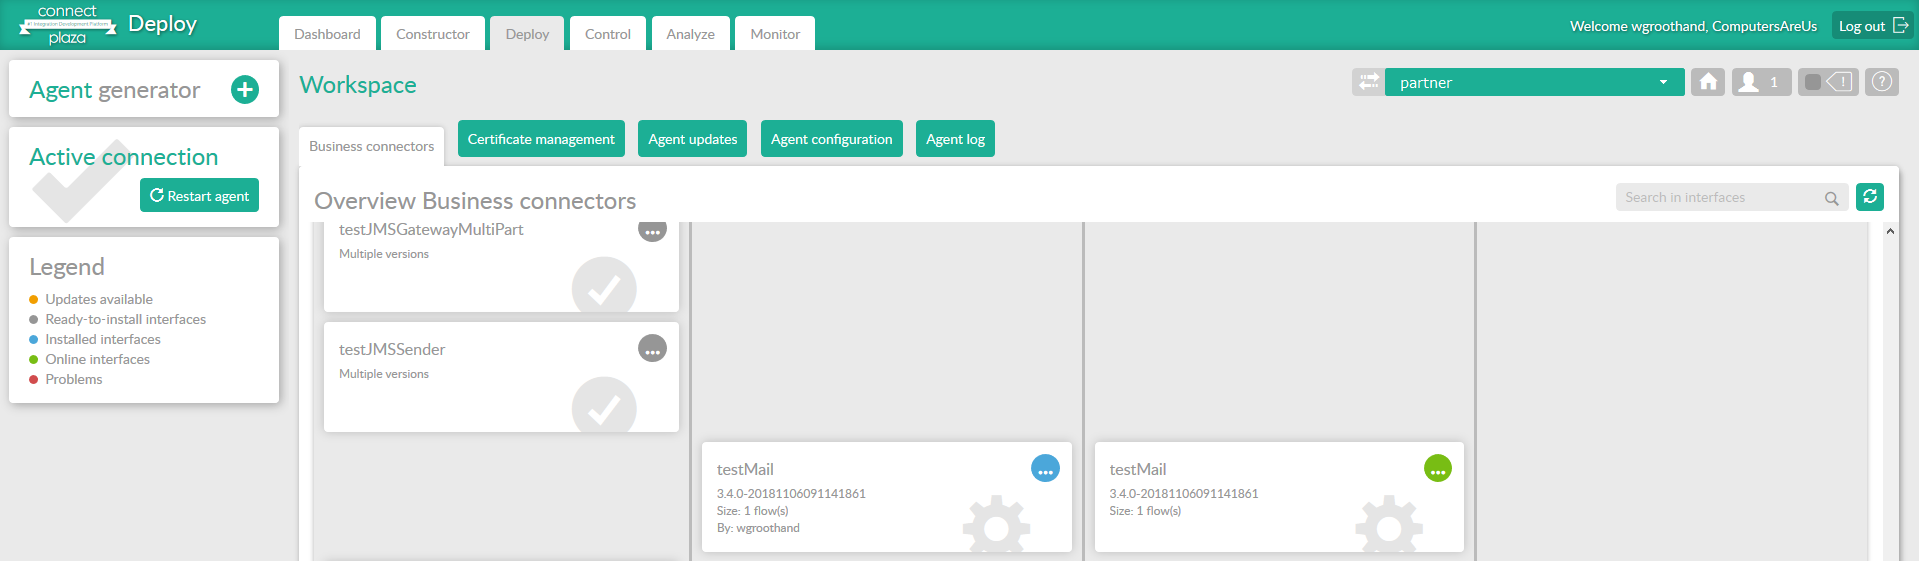Open Certificate management
The image size is (1919, 561).
point(541,139)
